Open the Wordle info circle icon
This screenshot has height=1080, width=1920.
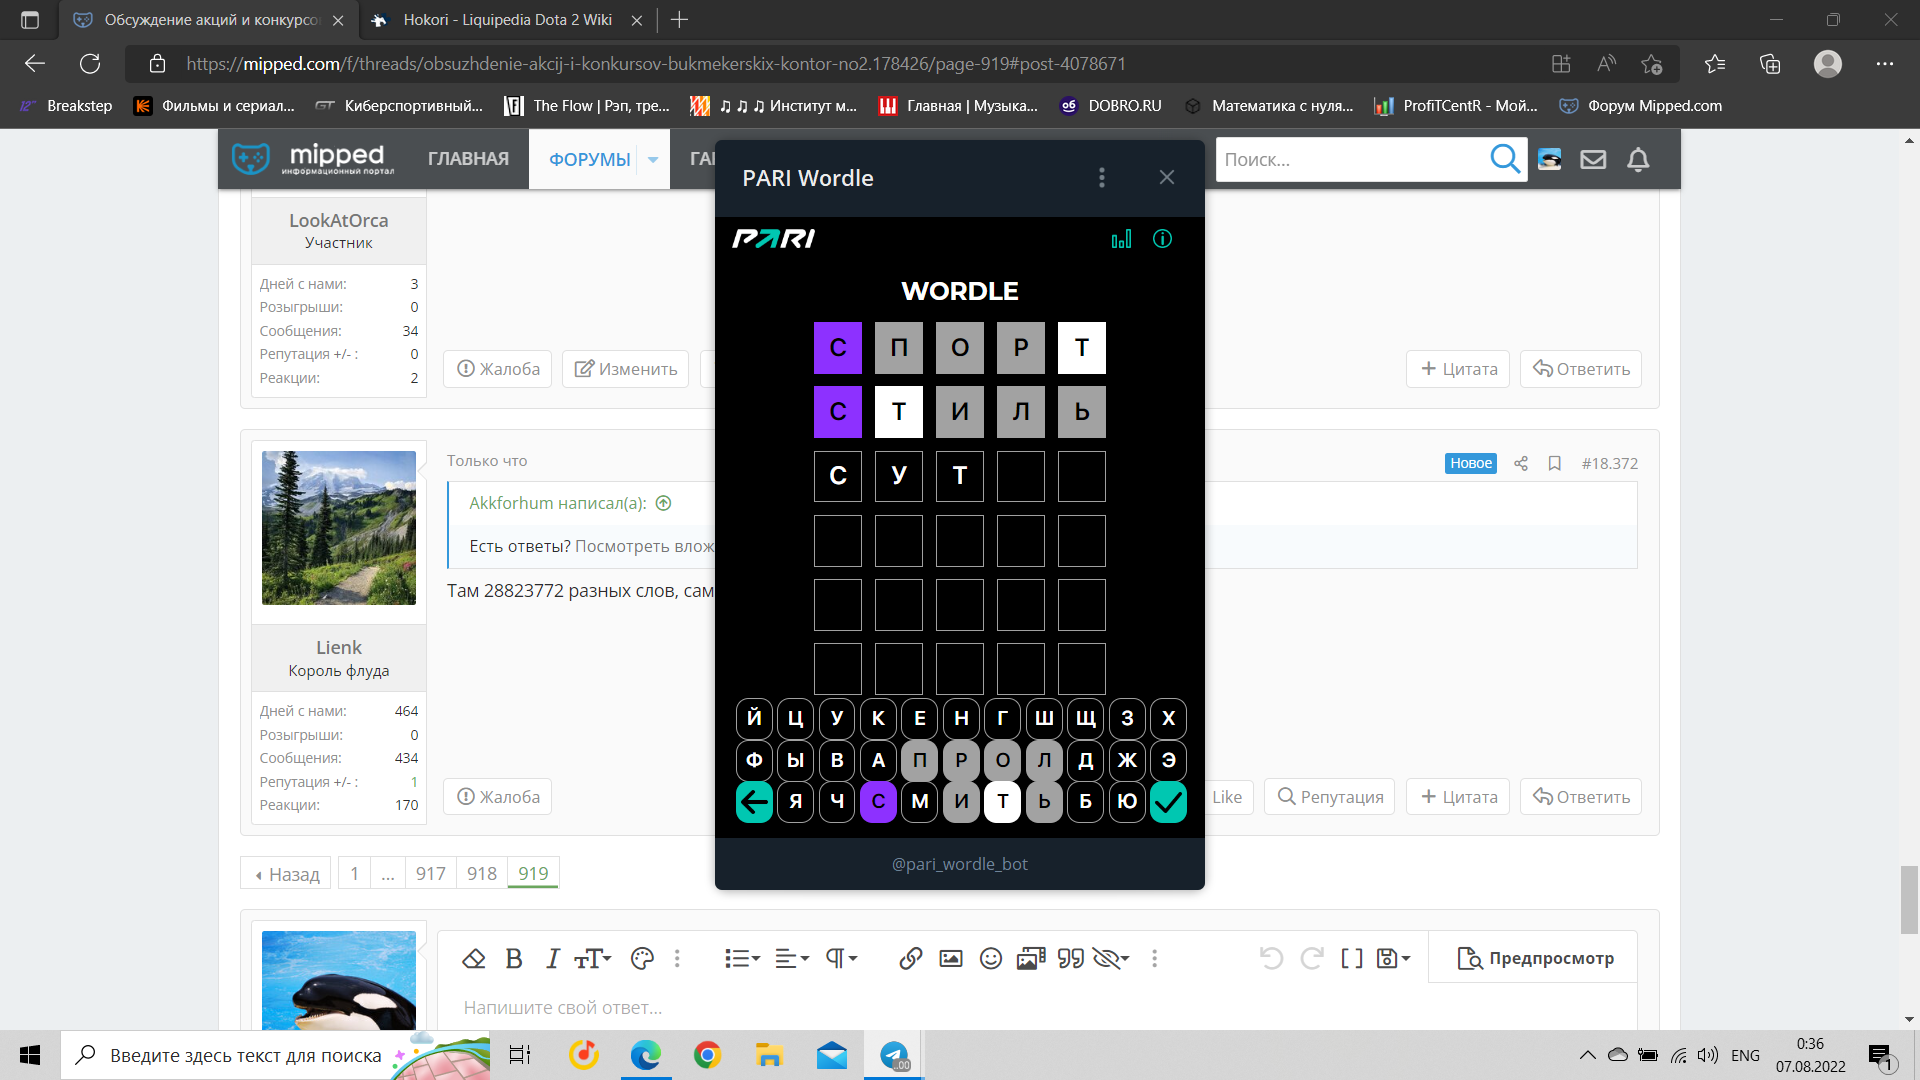click(x=1162, y=239)
